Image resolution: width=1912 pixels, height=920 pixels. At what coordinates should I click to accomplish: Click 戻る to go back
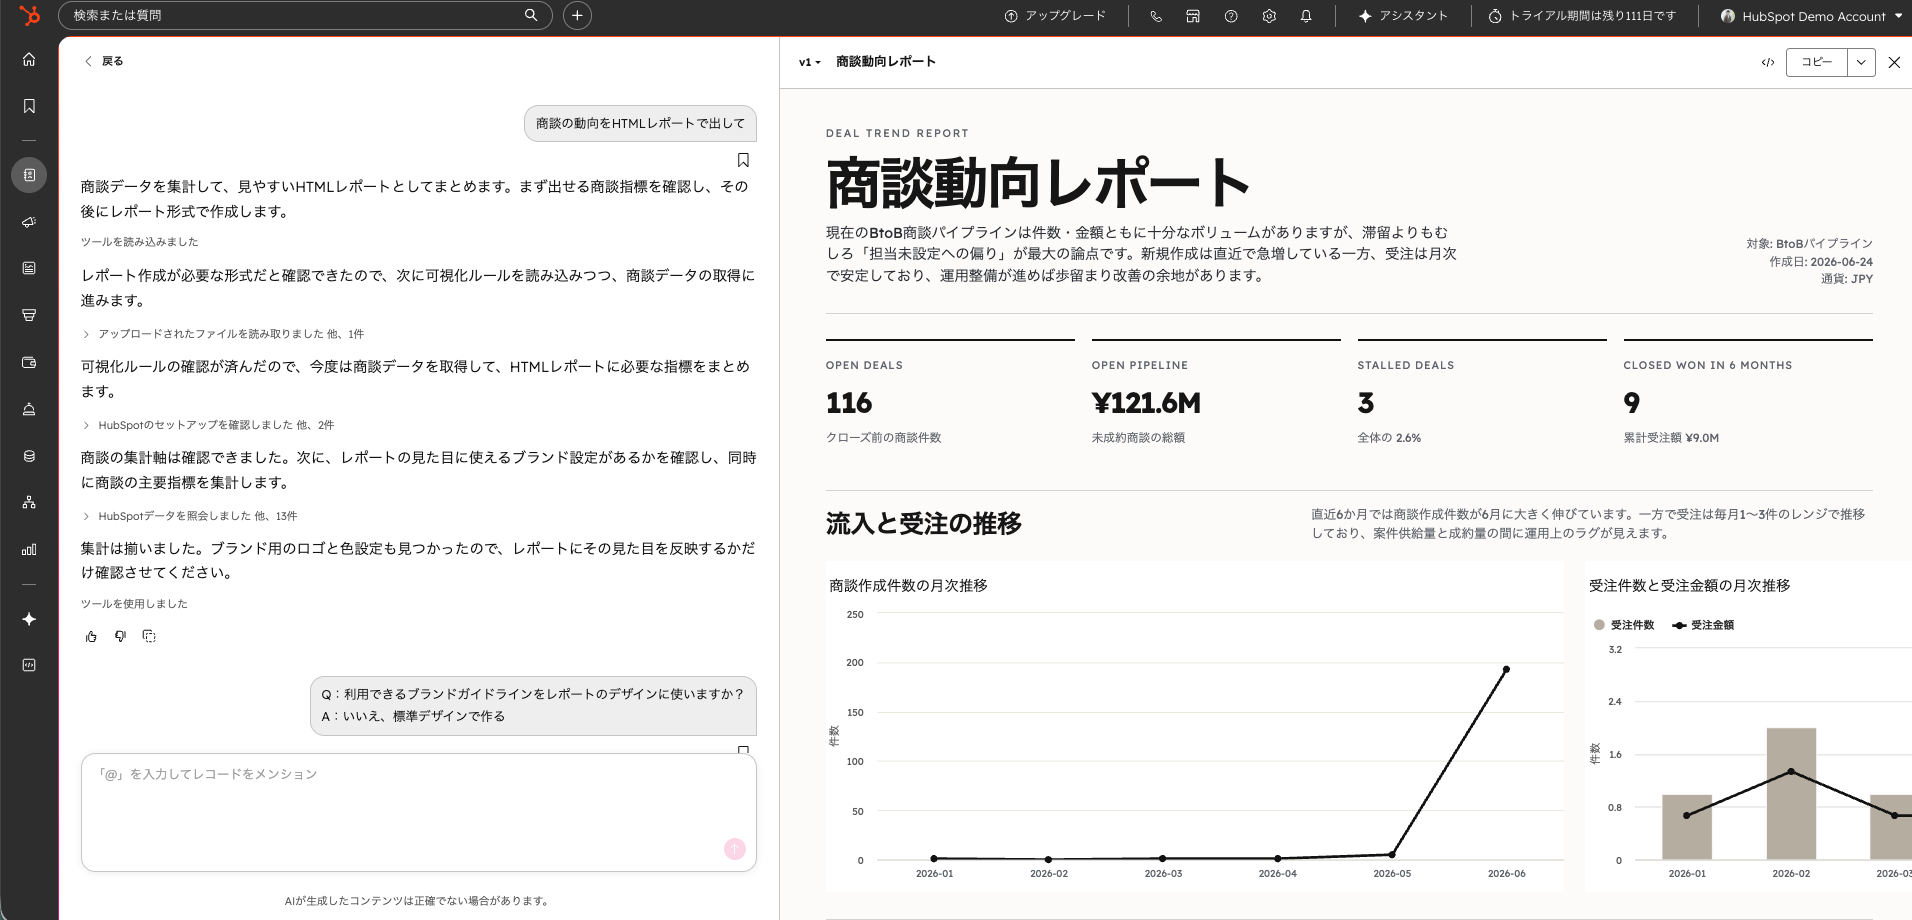point(104,61)
